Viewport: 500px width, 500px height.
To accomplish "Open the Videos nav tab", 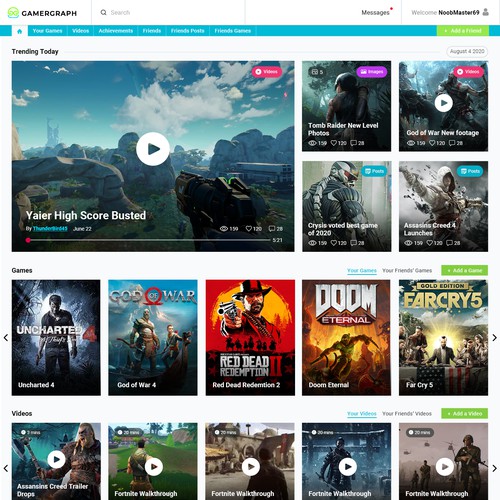I will [x=81, y=31].
